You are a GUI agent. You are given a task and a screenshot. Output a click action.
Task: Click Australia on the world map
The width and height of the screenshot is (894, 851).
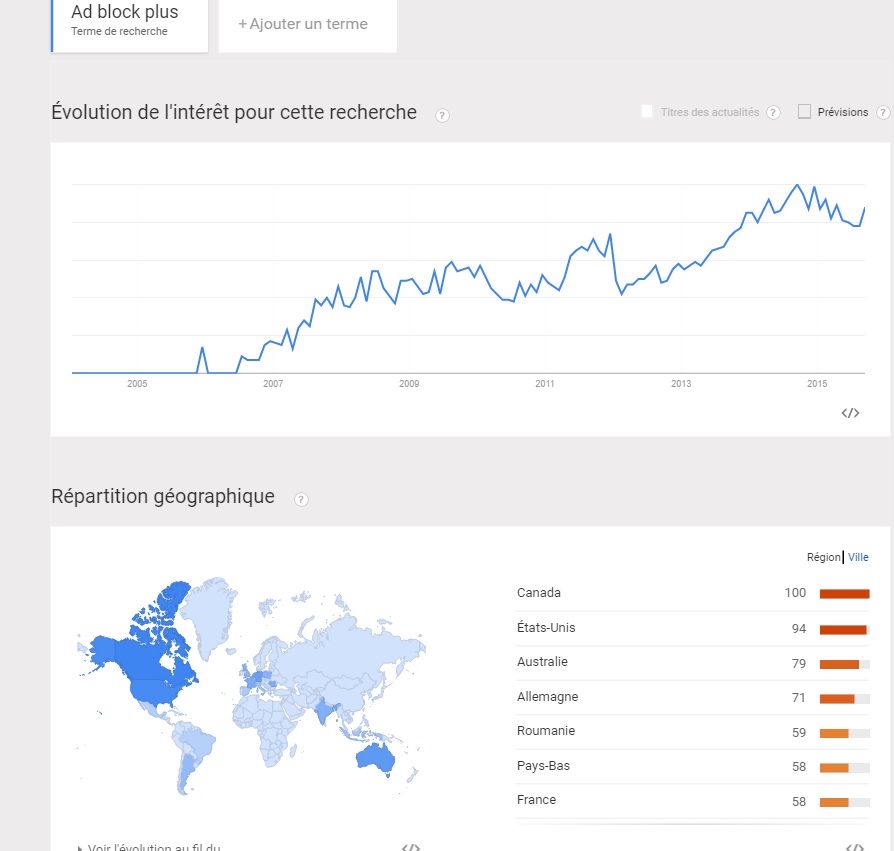[x=375, y=759]
